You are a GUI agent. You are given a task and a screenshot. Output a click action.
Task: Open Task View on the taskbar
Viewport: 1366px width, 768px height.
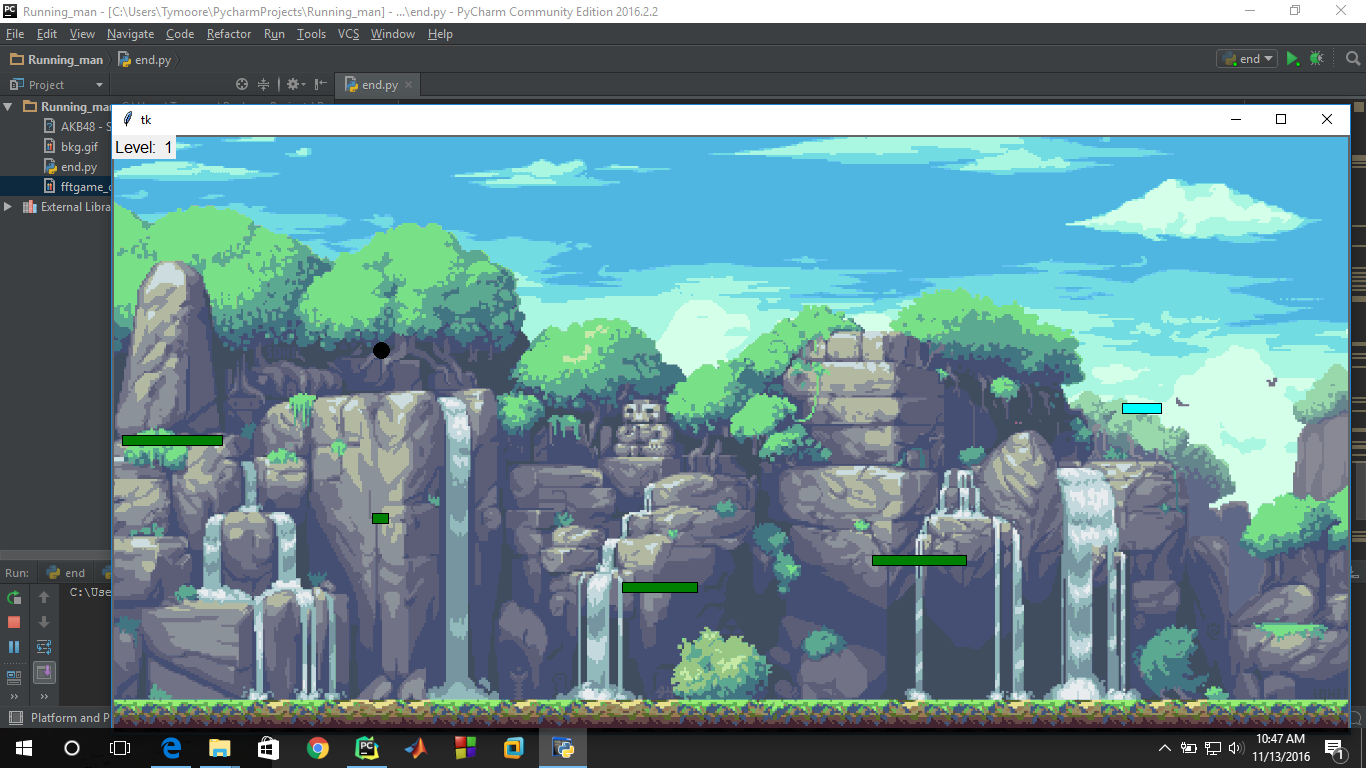[120, 748]
